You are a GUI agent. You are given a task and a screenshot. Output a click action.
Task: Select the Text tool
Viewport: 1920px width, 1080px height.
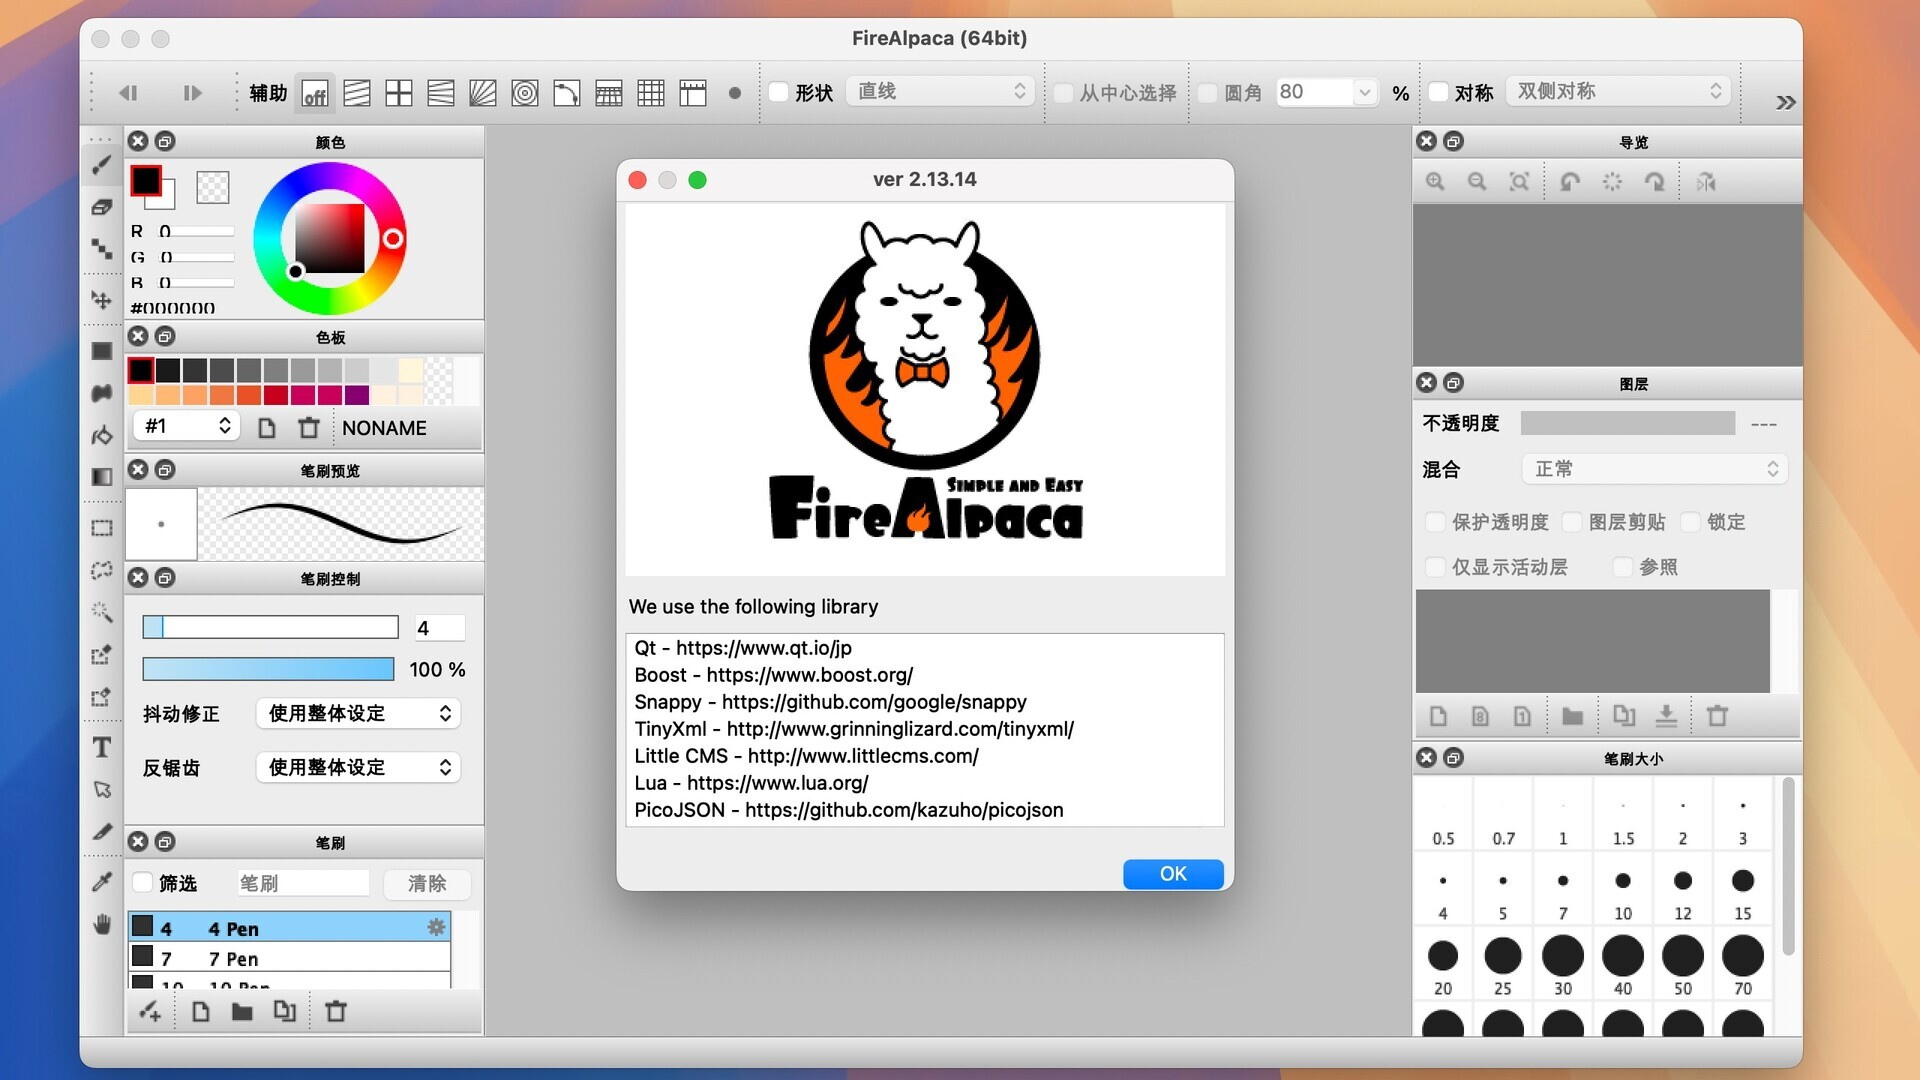tap(102, 747)
